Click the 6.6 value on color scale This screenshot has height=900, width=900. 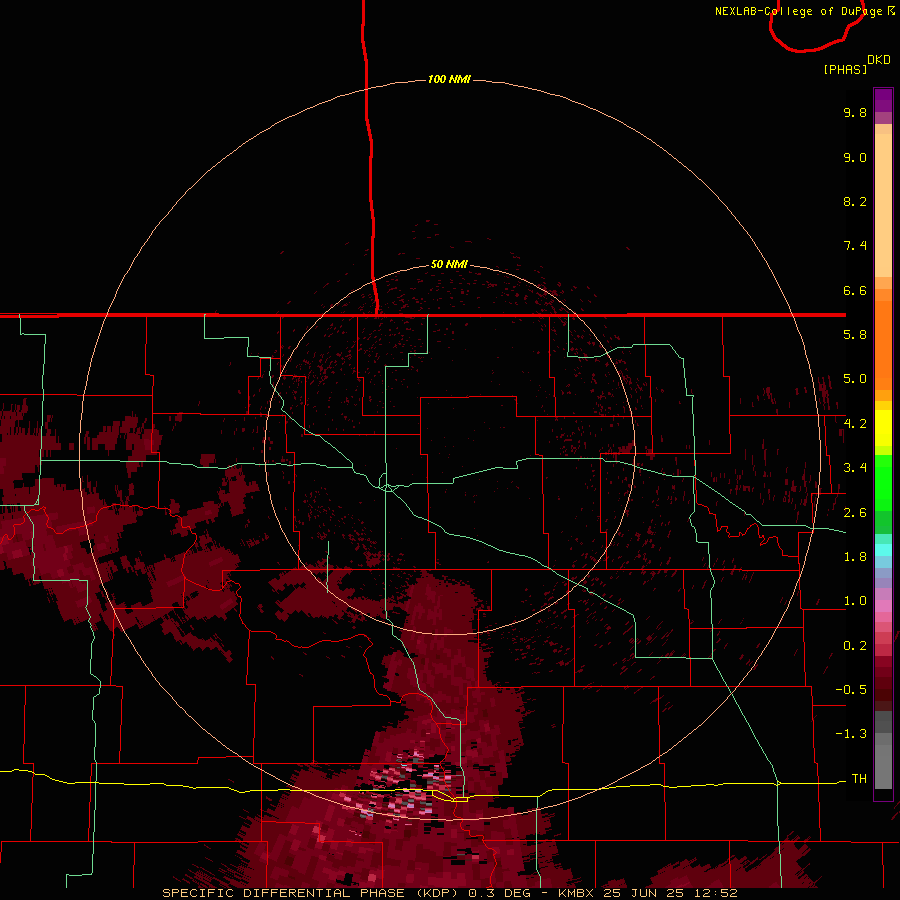click(855, 290)
